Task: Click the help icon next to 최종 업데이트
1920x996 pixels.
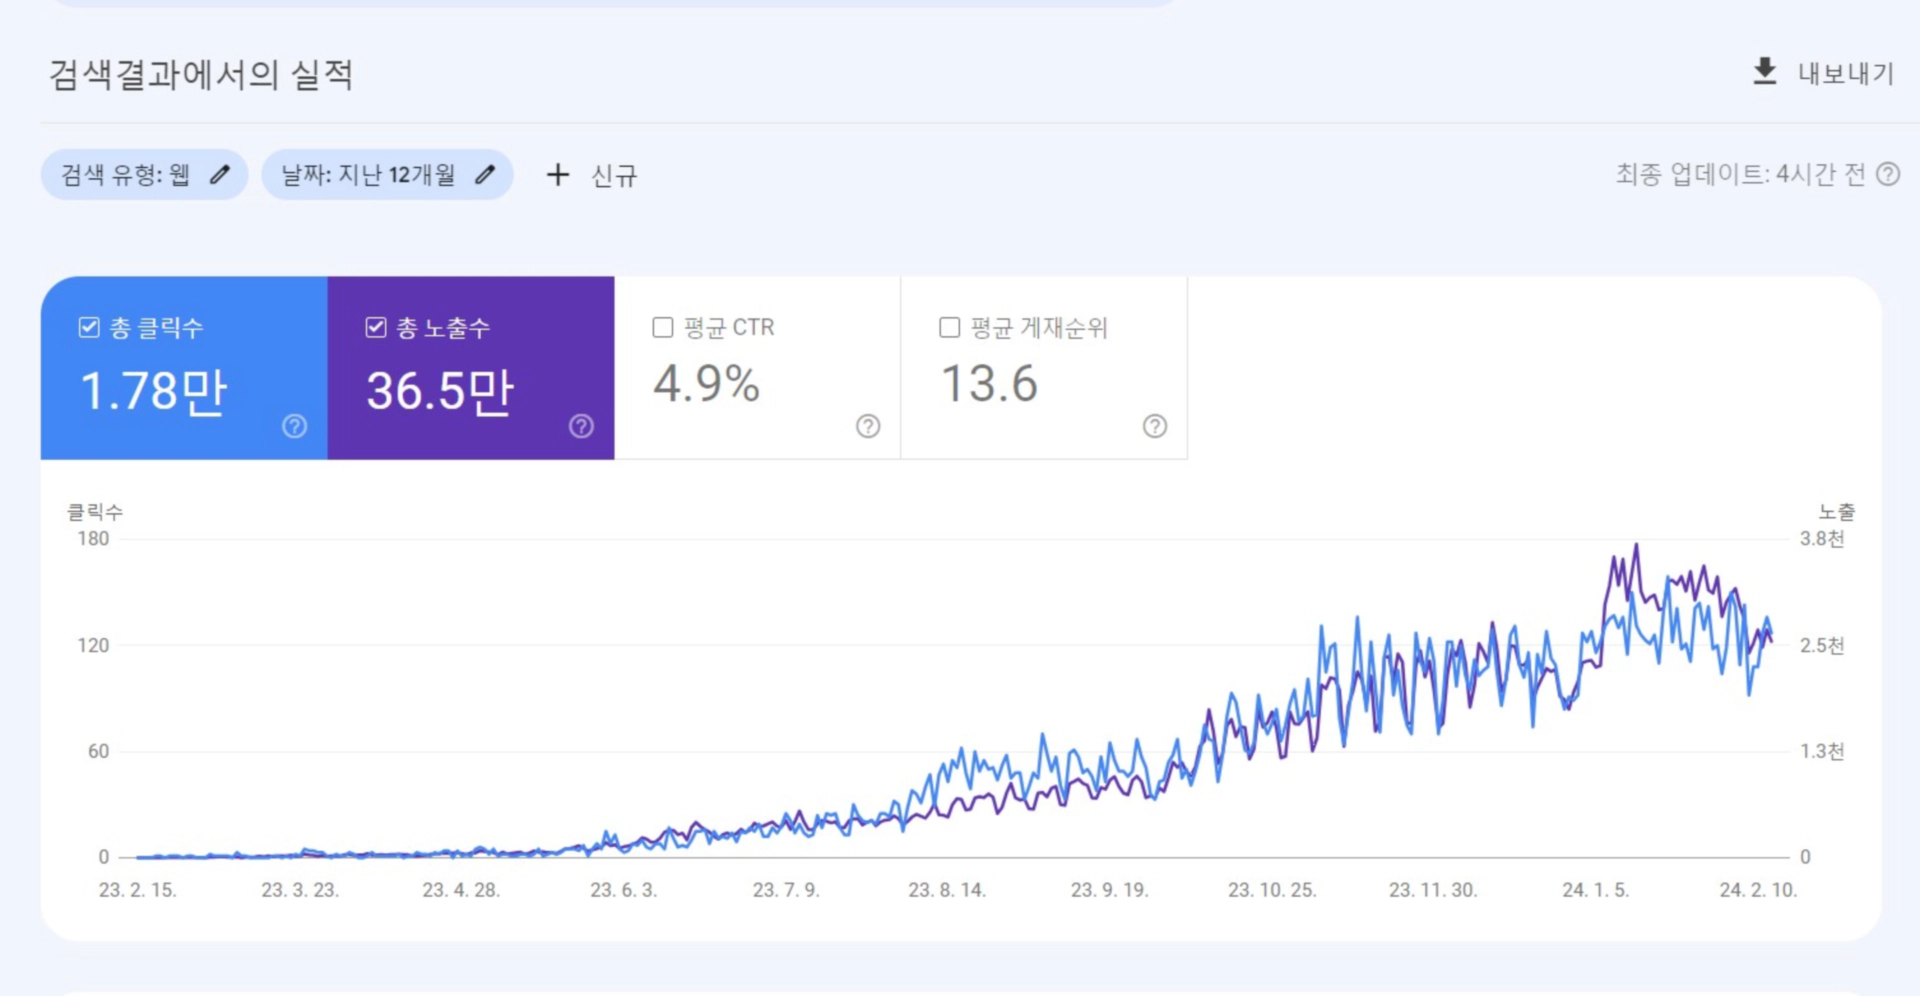Action: [x=1889, y=174]
